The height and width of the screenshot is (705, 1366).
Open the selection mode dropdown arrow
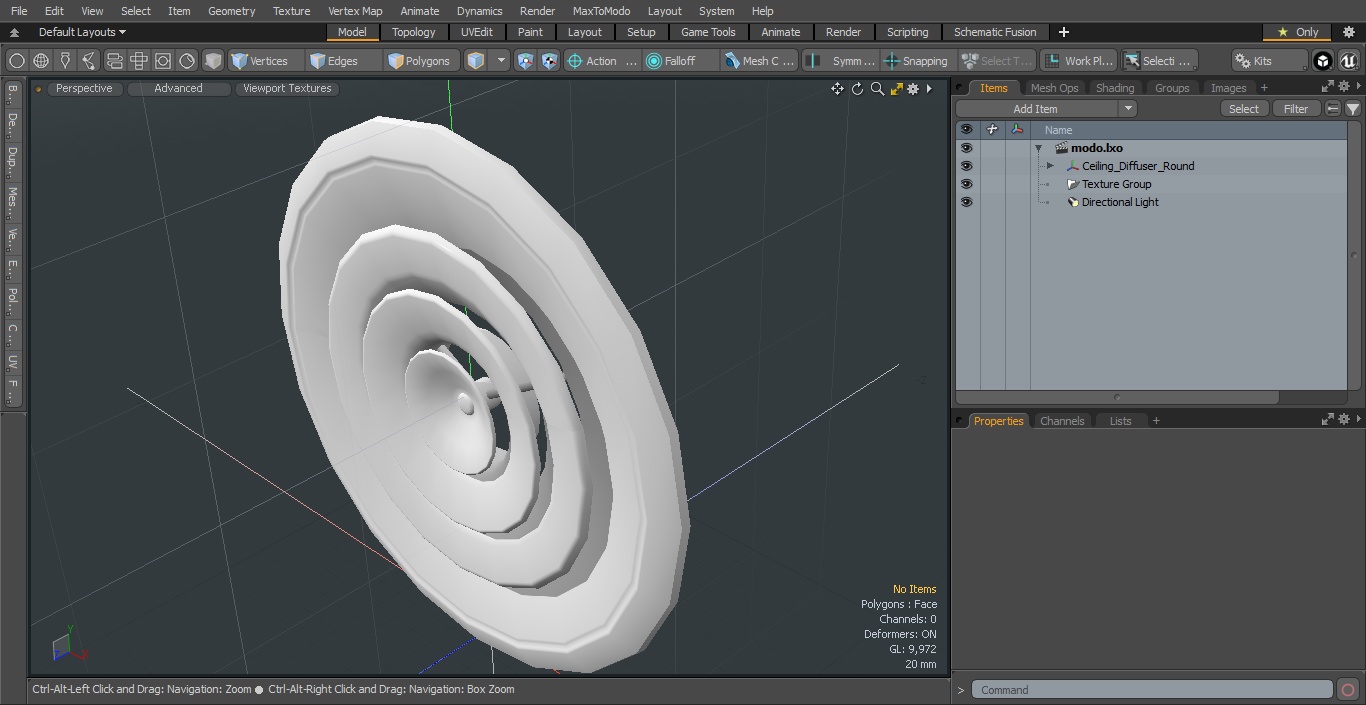coord(502,61)
